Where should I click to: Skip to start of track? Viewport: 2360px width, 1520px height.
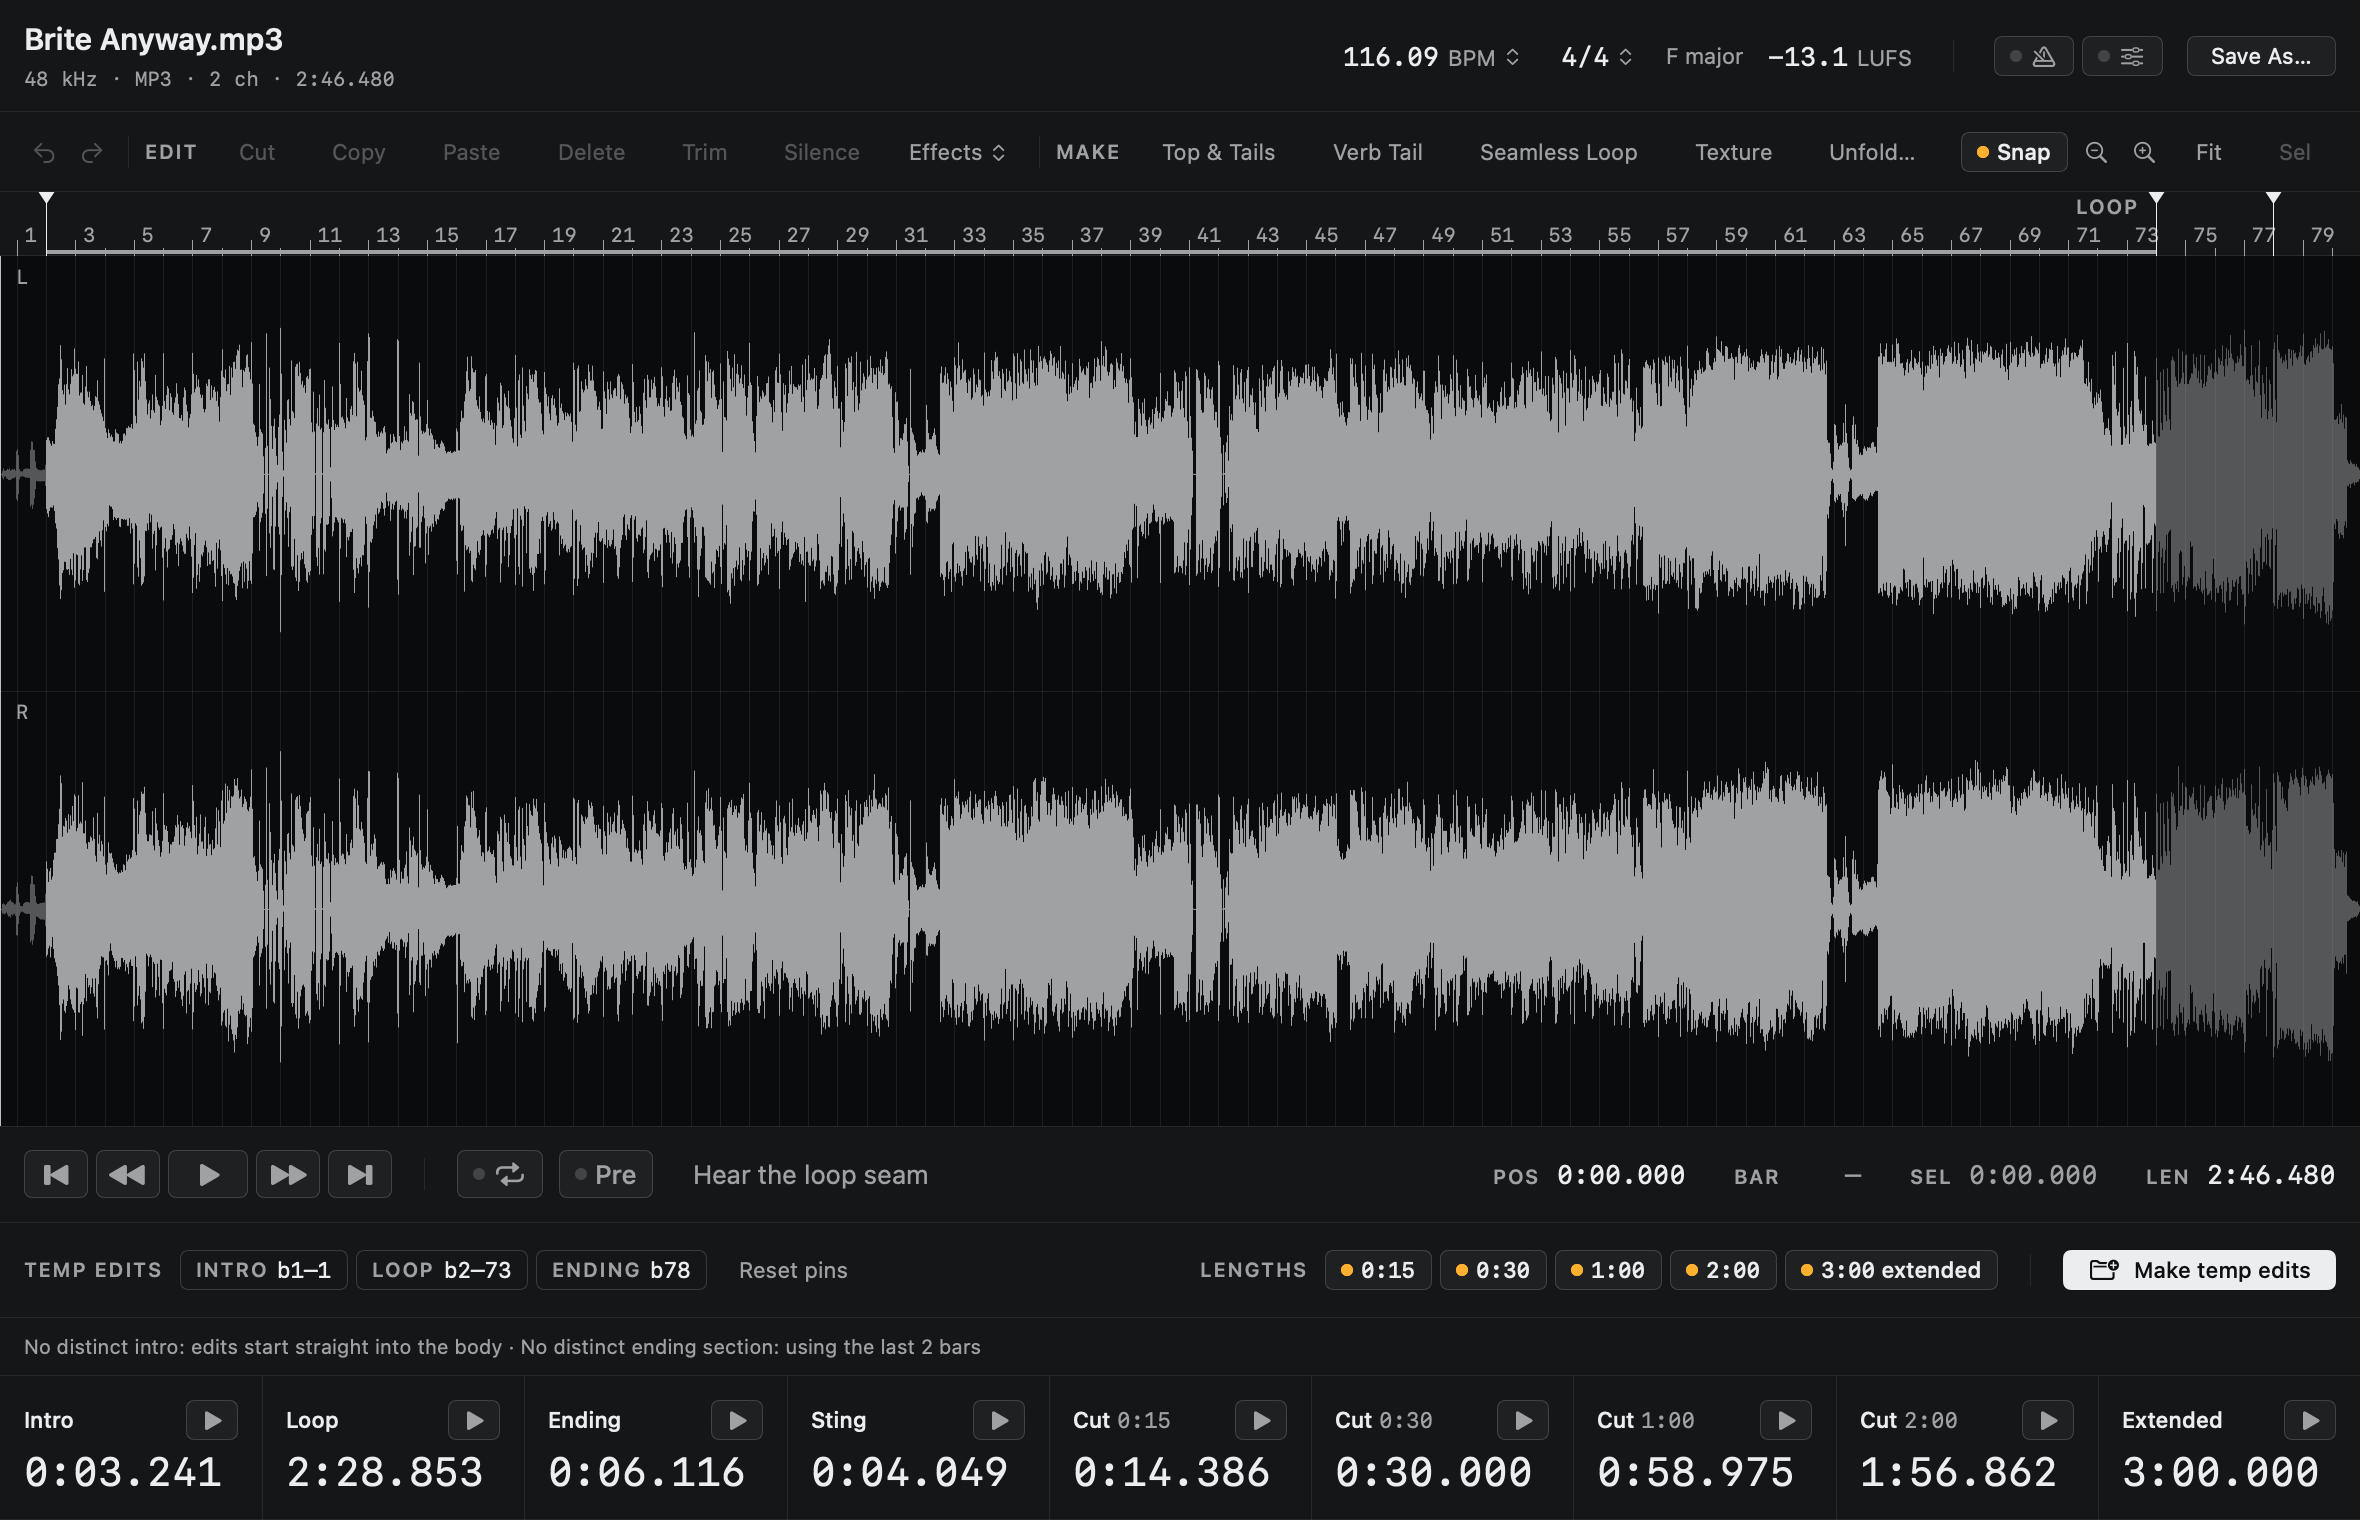point(56,1174)
